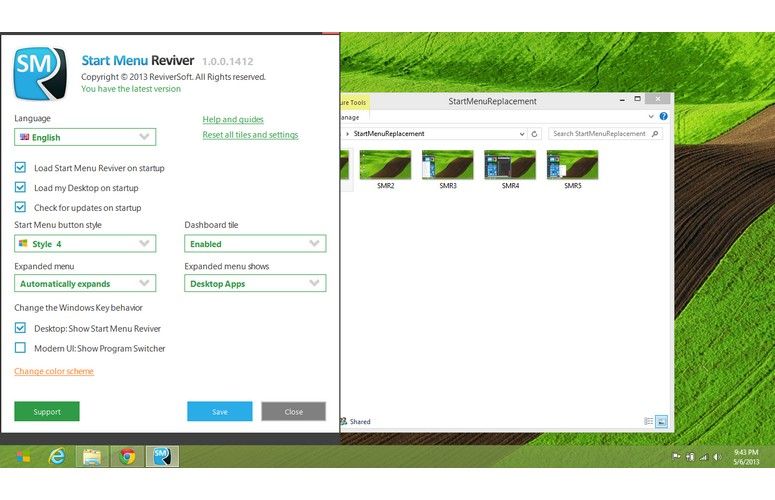Open the Manage tab in Explorer
775x500 pixels.
(350, 118)
